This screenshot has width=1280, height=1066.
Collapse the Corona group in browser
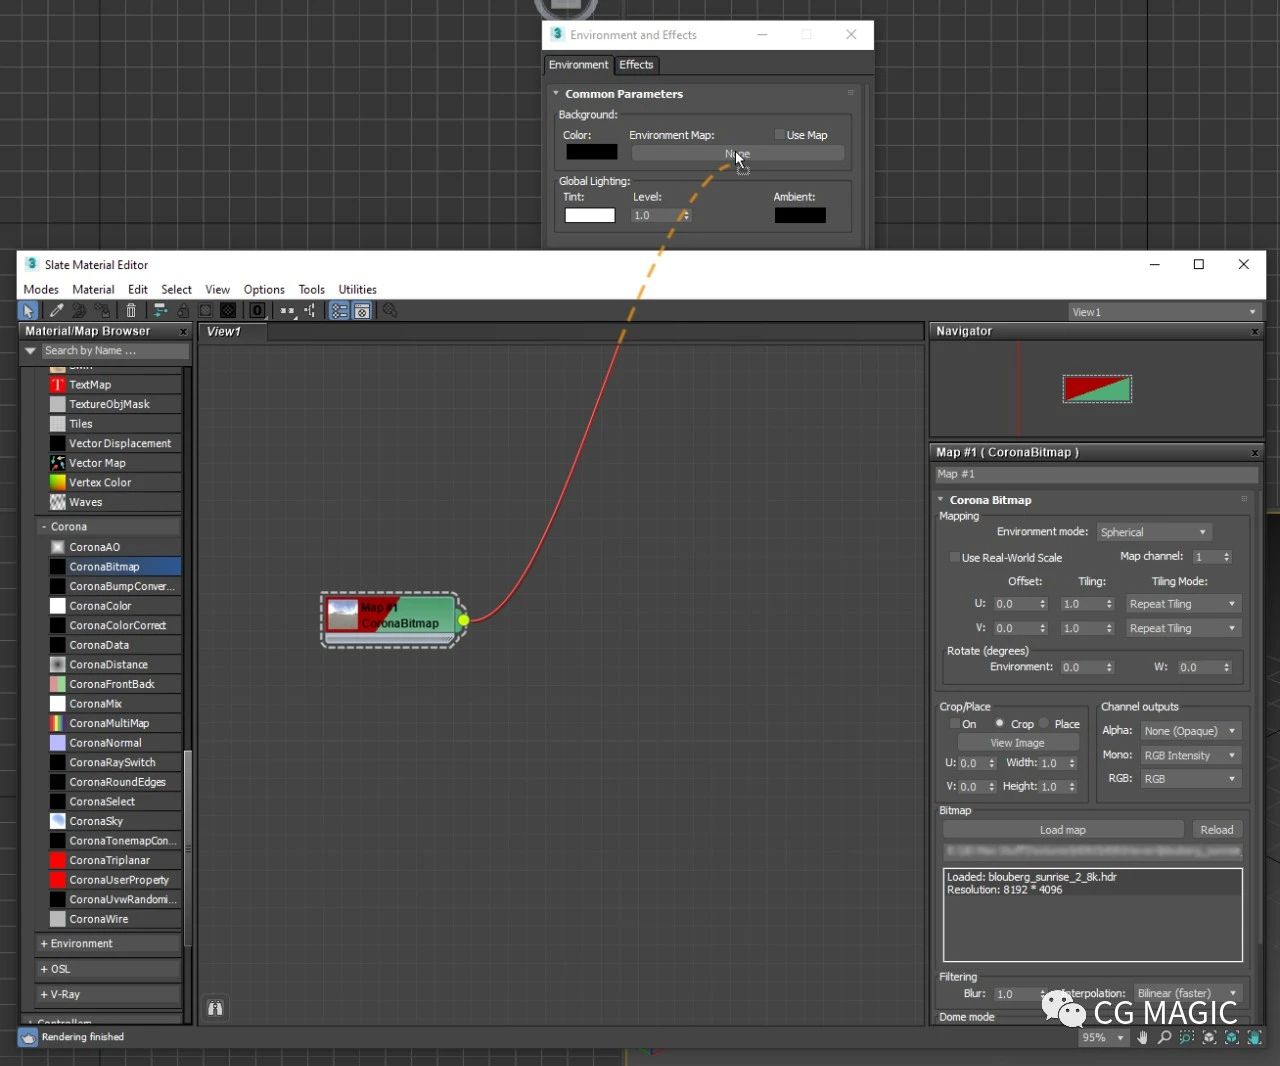[44, 526]
